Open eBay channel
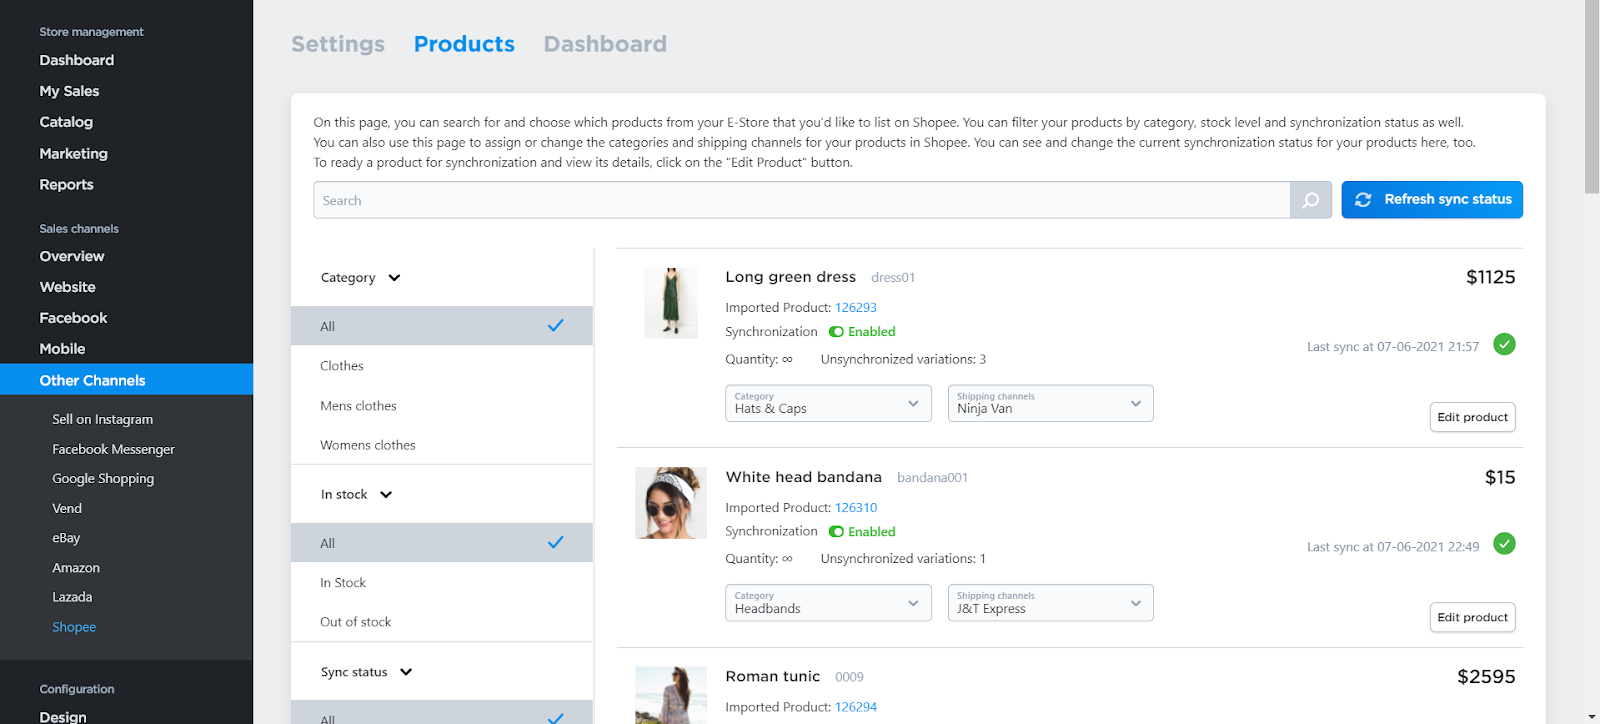 pyautogui.click(x=66, y=538)
